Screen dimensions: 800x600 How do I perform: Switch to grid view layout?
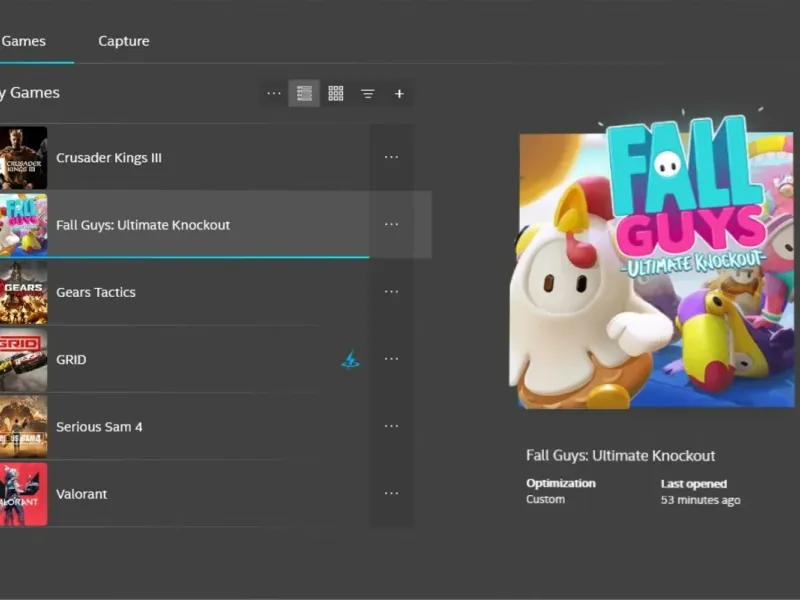(x=336, y=93)
